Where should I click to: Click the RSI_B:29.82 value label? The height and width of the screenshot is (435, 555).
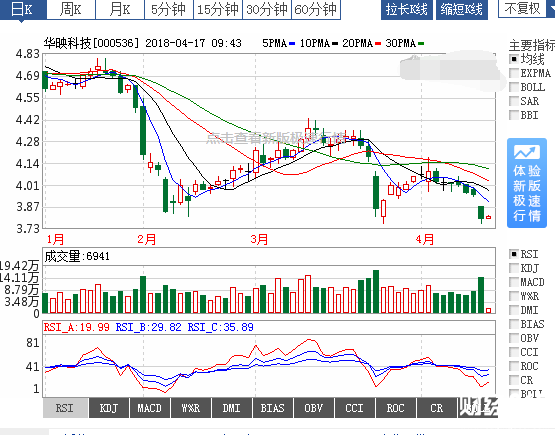coord(149,327)
